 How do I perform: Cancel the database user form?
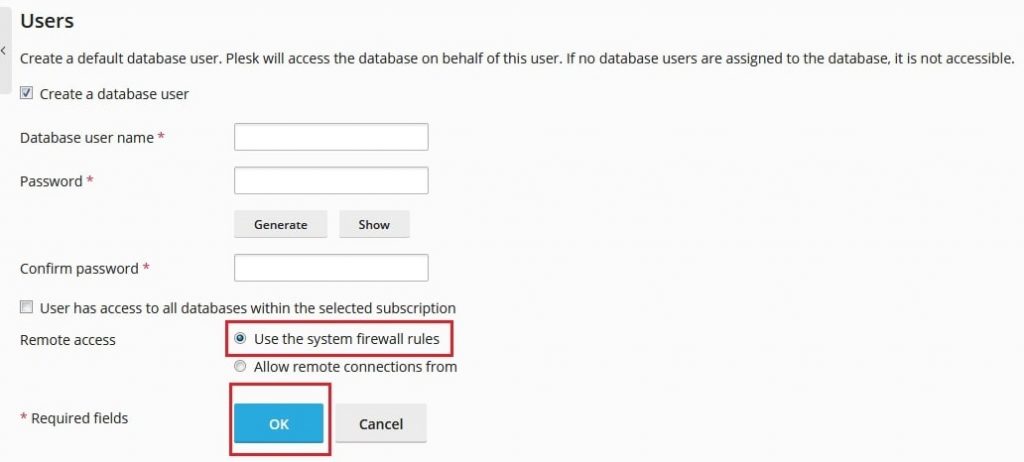[x=381, y=423]
